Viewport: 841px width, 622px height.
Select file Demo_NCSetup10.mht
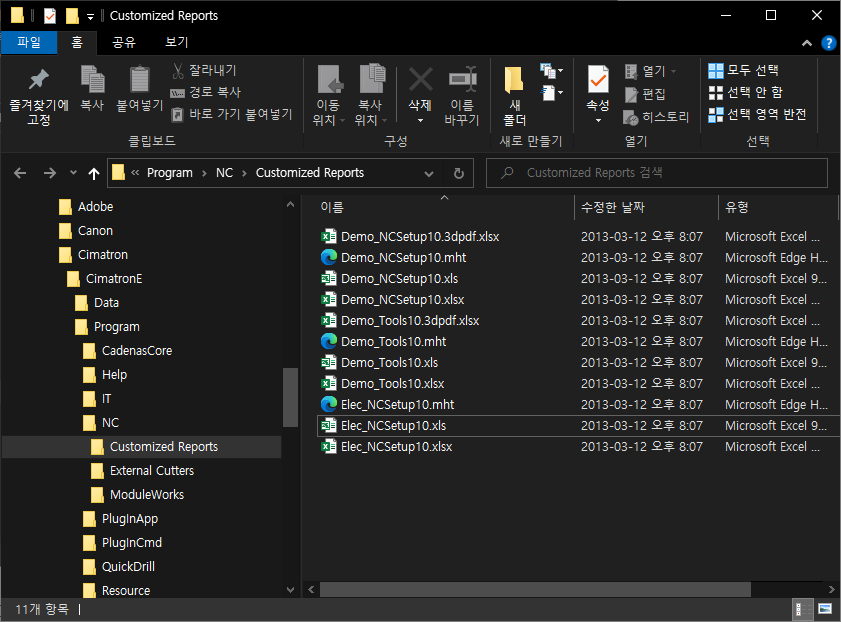403,258
